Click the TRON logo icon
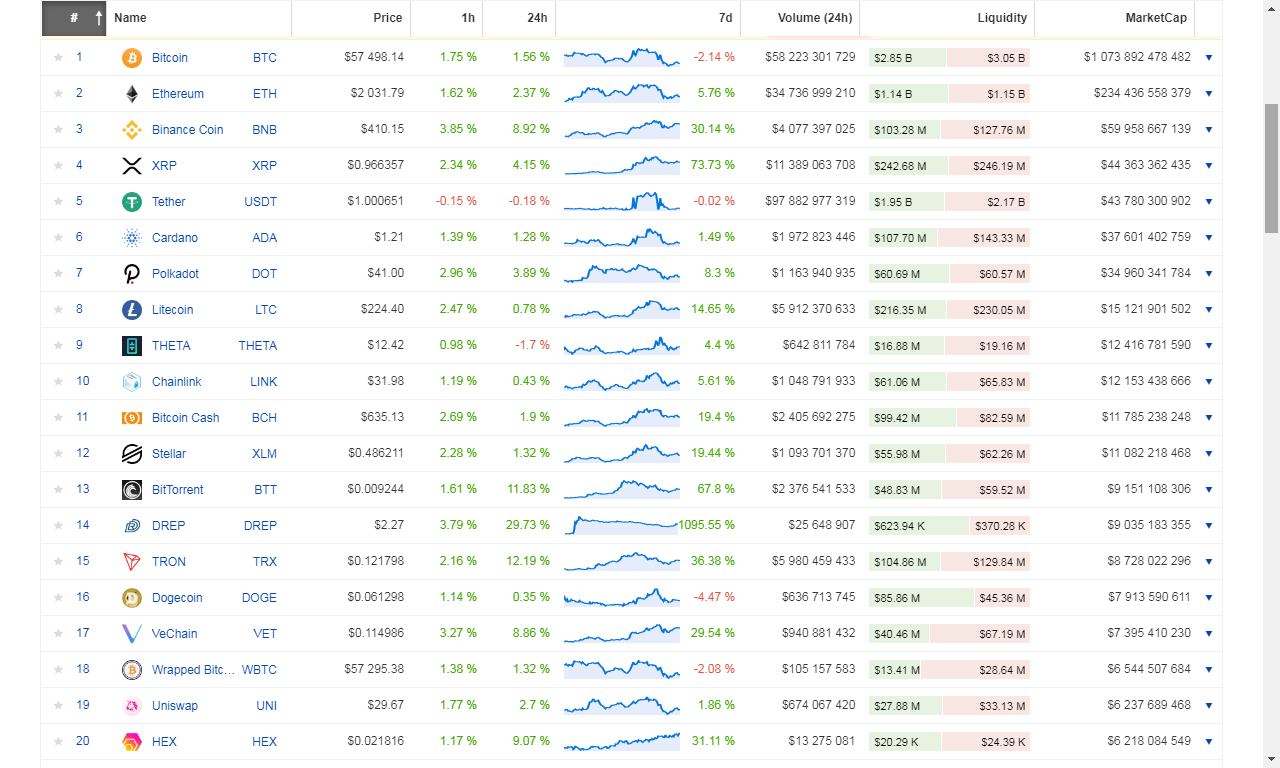 [132, 562]
